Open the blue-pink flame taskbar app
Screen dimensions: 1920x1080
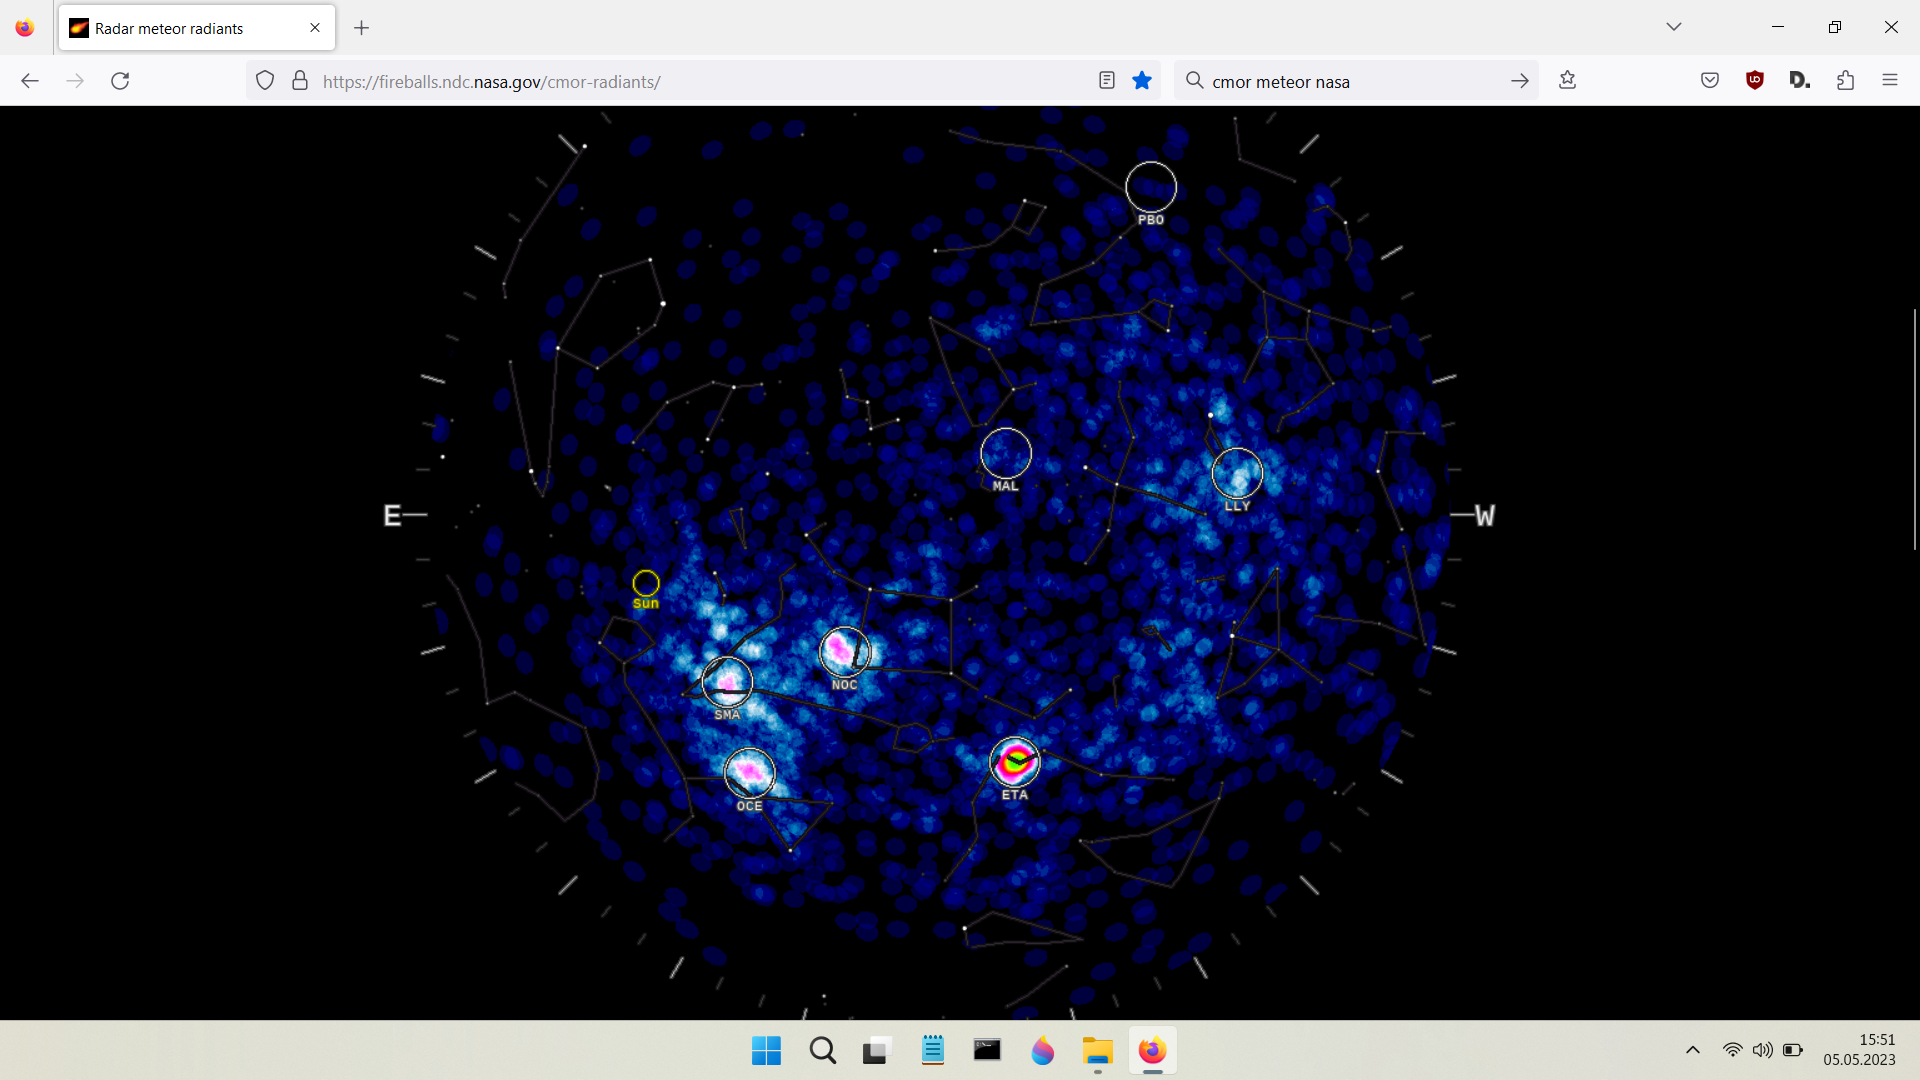pyautogui.click(x=1042, y=1051)
